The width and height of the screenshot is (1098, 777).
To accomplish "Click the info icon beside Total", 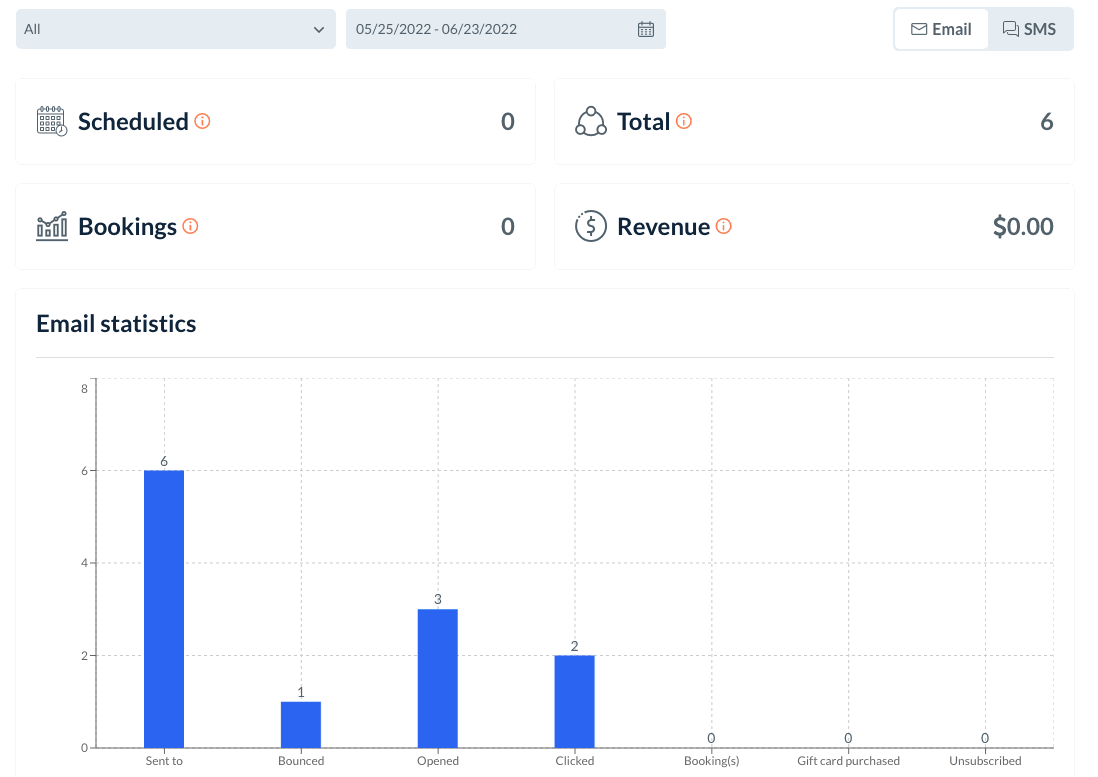I will 684,122.
